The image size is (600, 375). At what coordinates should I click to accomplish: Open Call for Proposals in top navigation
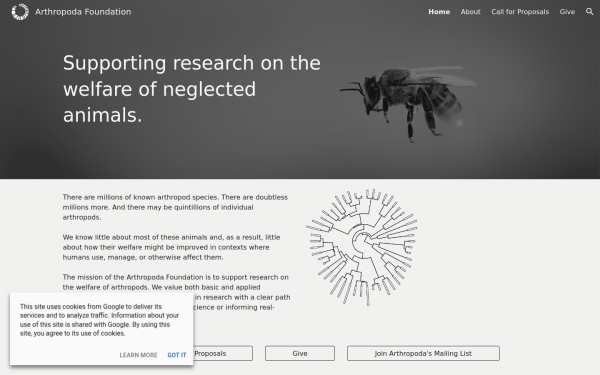click(x=520, y=12)
